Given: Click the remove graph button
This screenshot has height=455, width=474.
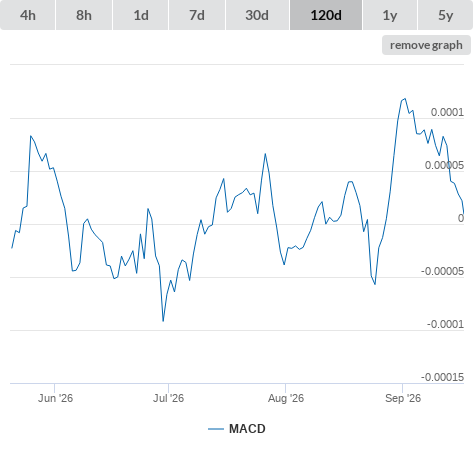Looking at the screenshot, I should (x=426, y=45).
